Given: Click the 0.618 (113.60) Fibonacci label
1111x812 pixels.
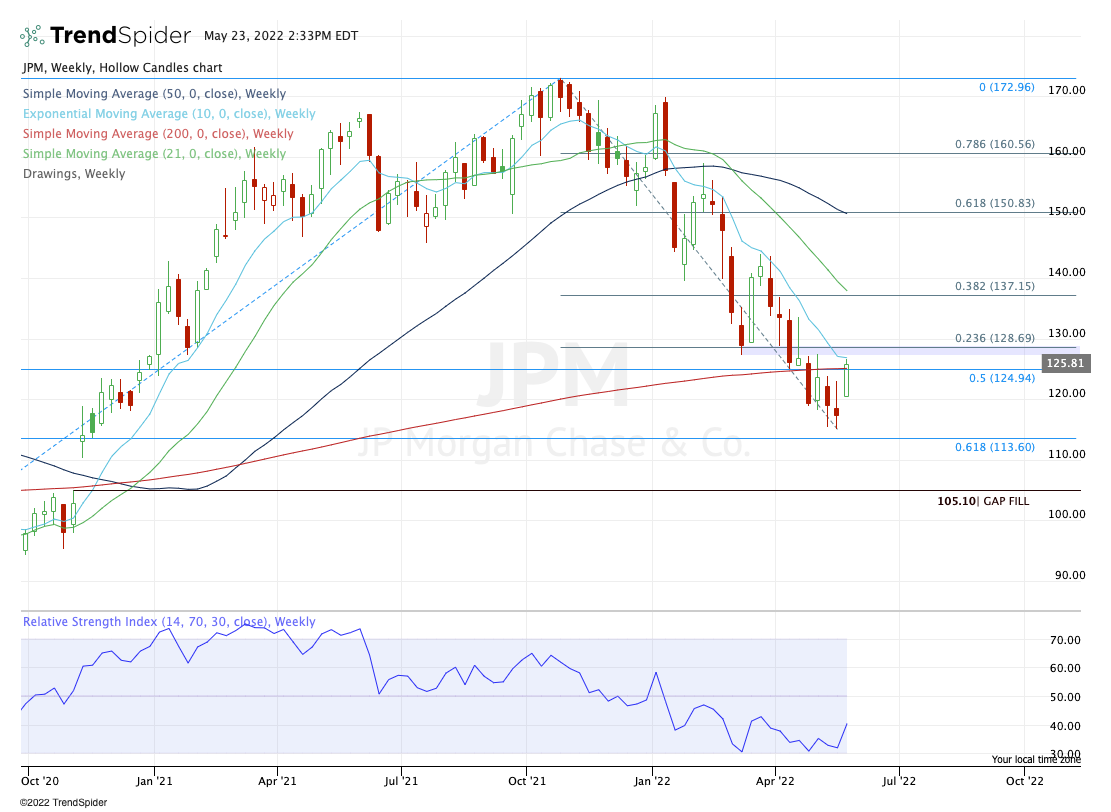Looking at the screenshot, I should [995, 447].
